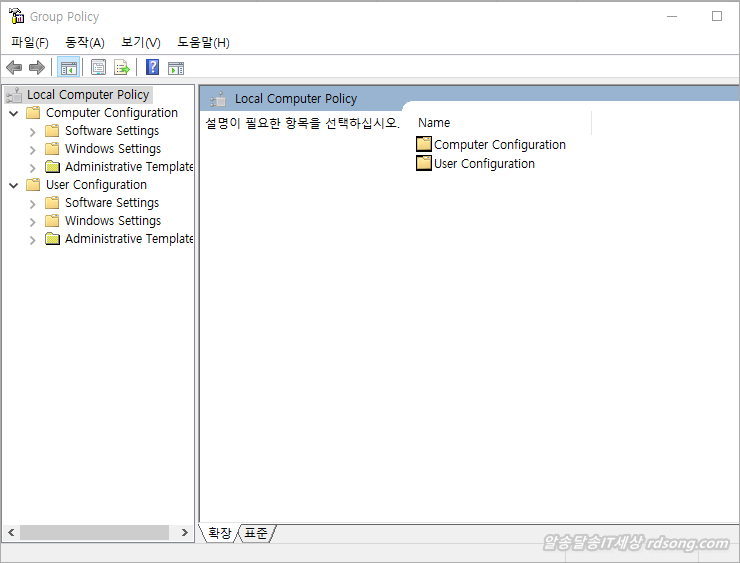This screenshot has width=740, height=563.
Task: Select Software Settings under User Configuration
Action: pyautogui.click(x=111, y=203)
